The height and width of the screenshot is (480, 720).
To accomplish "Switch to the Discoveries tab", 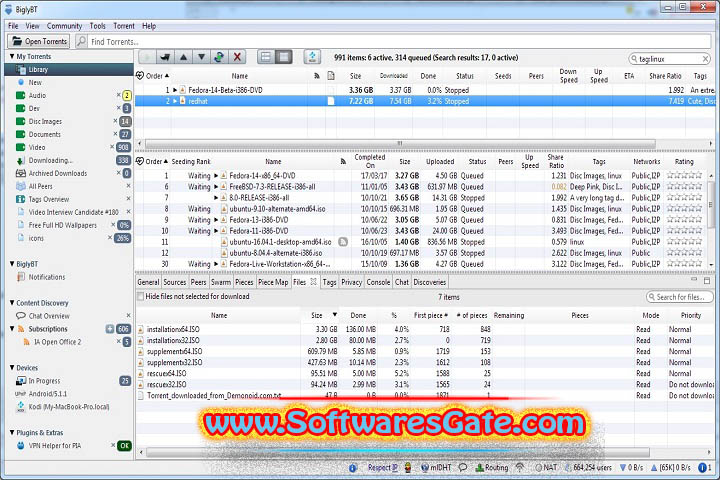I will (430, 282).
